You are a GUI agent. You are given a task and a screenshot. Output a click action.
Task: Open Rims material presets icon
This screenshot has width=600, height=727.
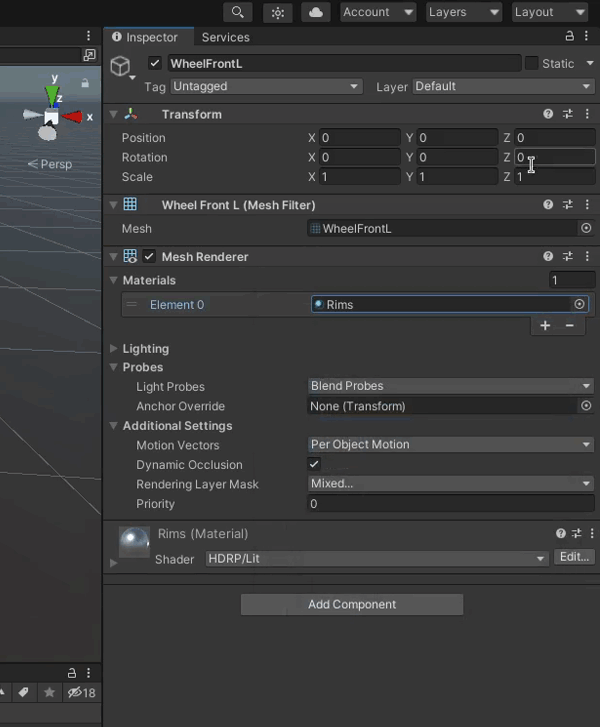click(576, 533)
